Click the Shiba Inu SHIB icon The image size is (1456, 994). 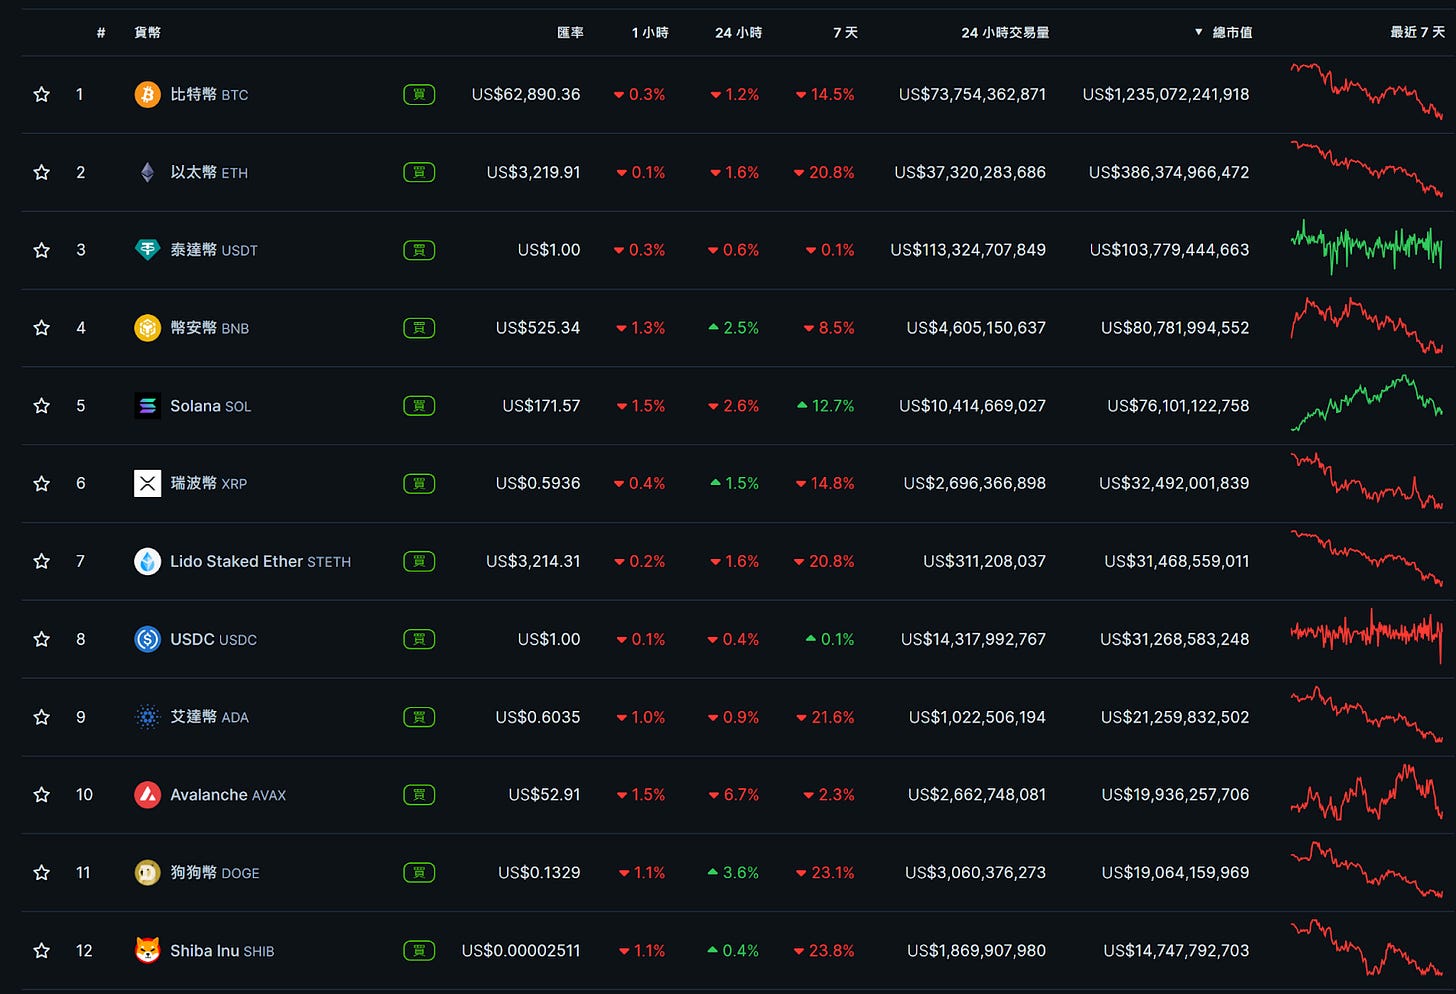coord(147,950)
